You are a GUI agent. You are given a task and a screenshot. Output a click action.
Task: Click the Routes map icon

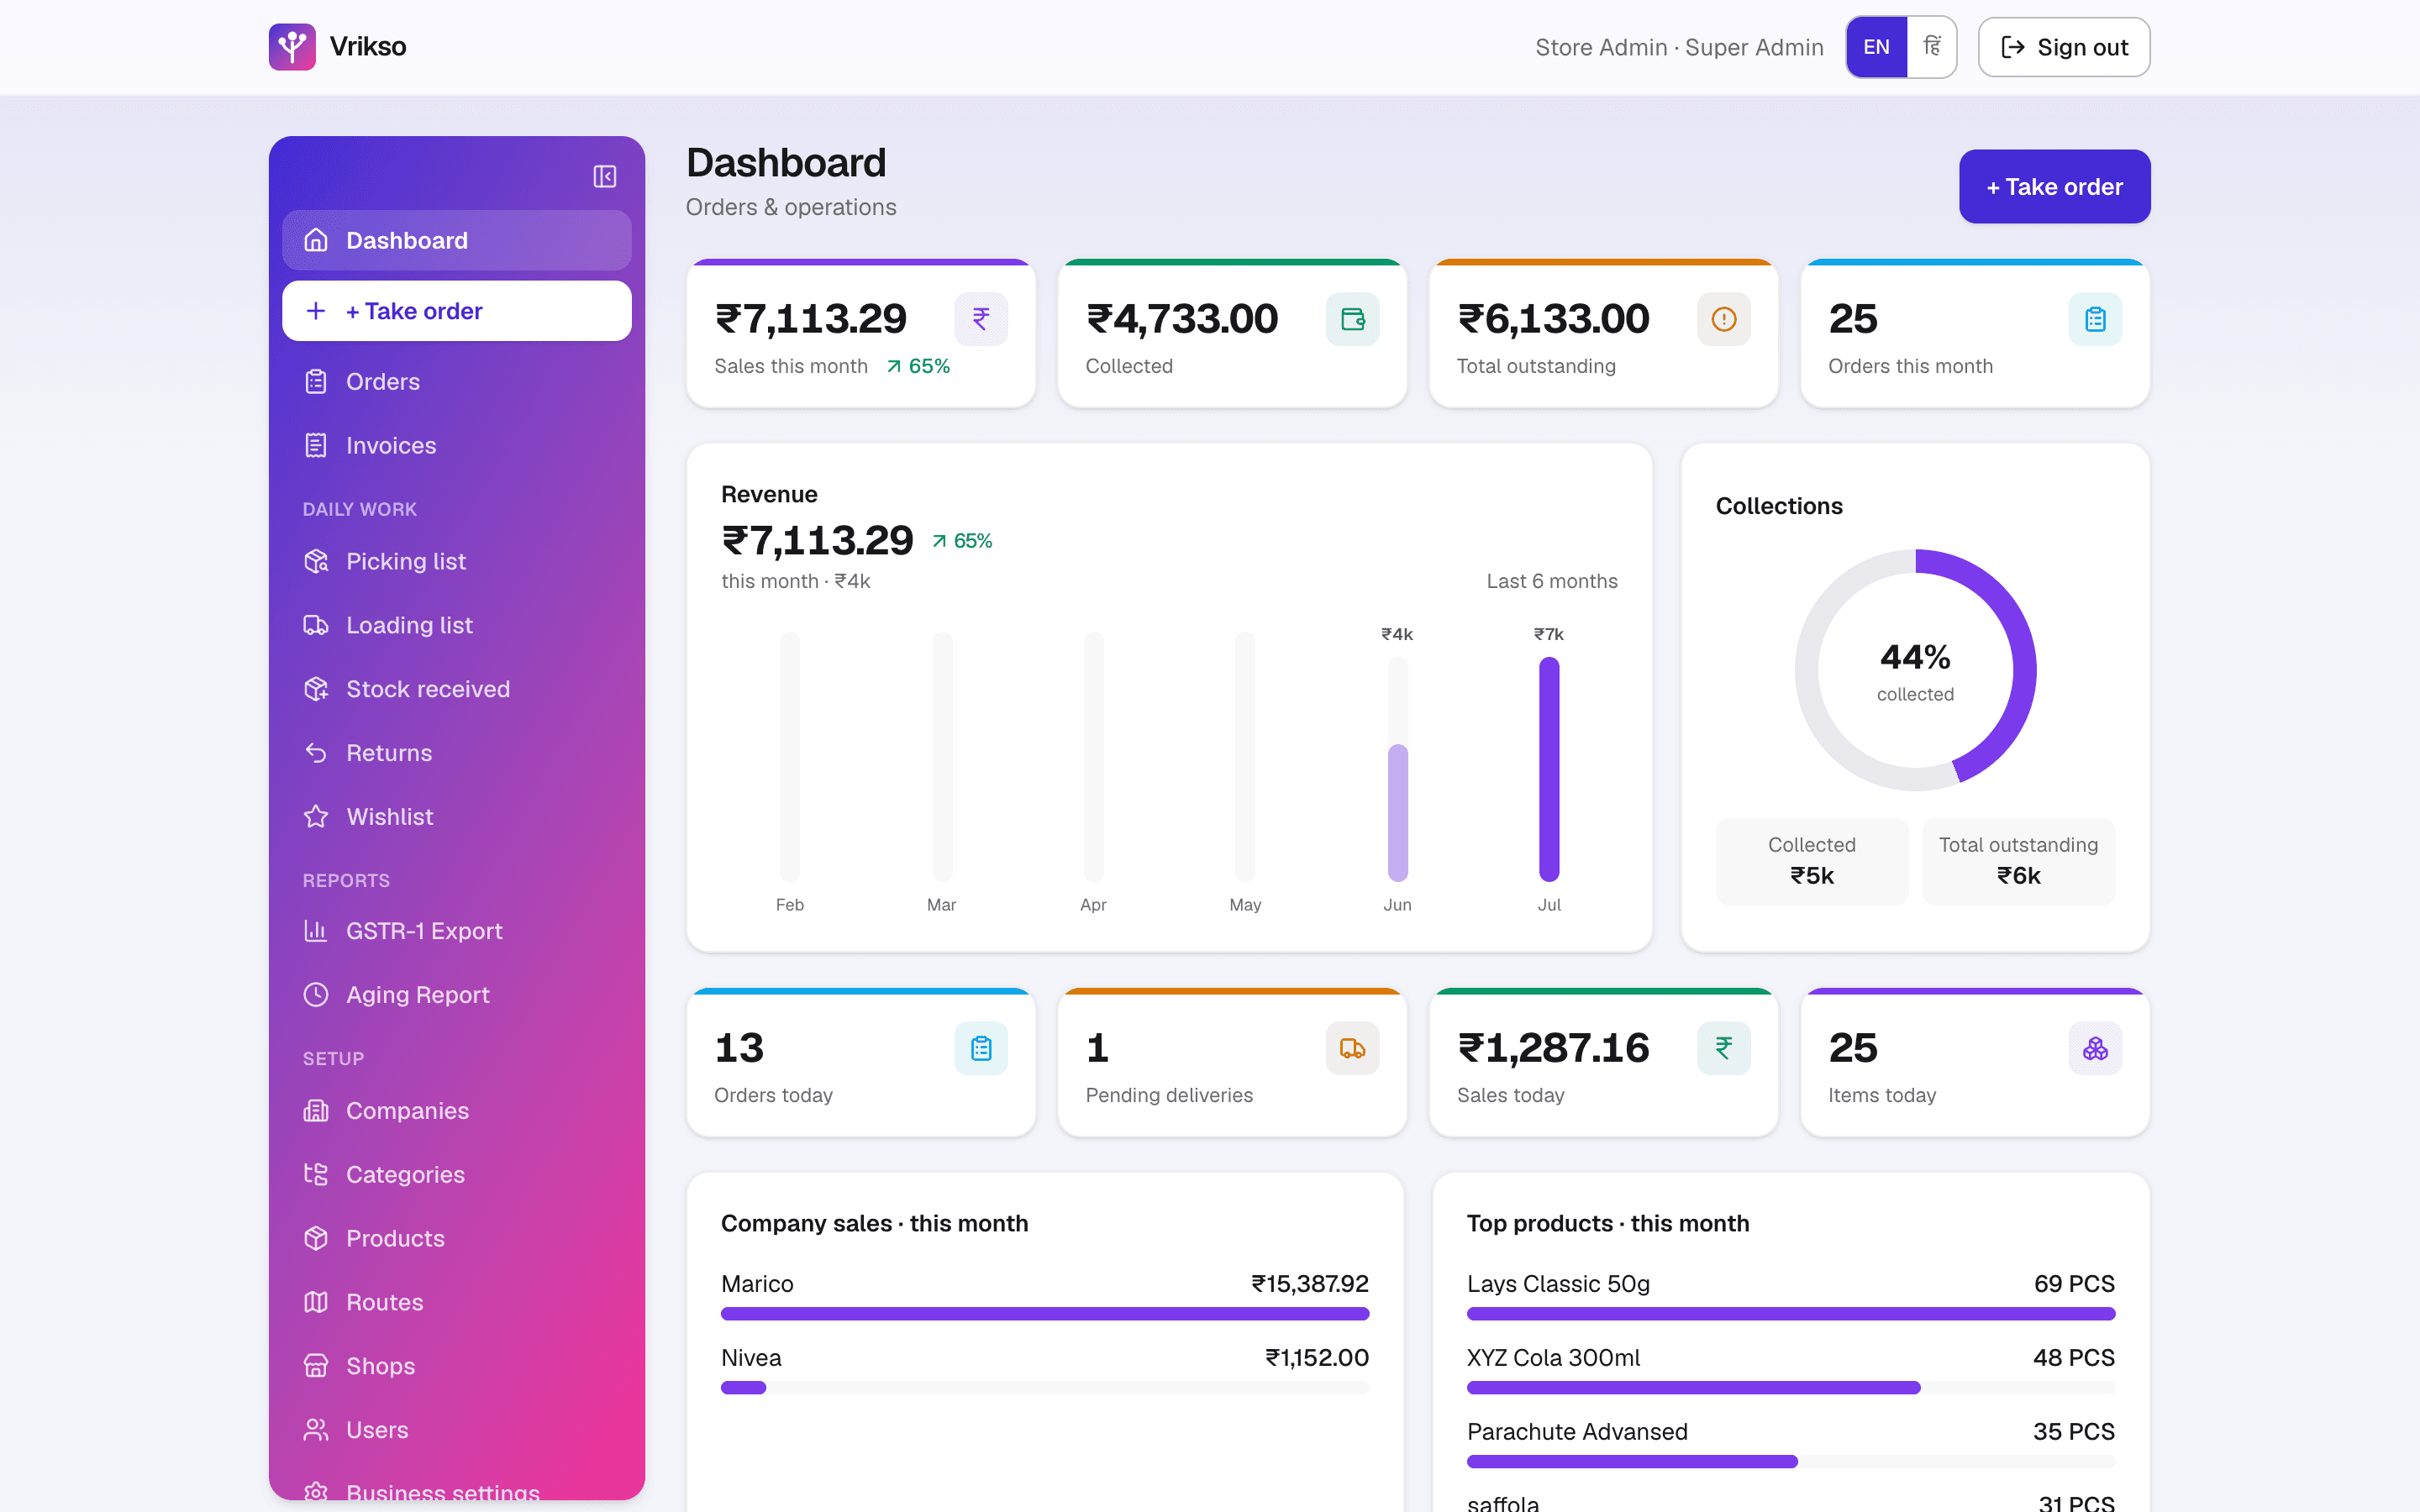316,1302
